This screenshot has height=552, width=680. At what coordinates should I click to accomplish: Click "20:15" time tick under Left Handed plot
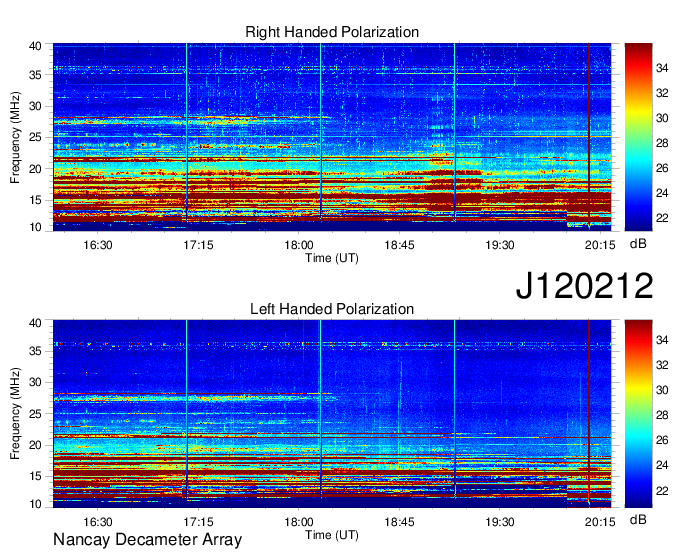(x=600, y=522)
